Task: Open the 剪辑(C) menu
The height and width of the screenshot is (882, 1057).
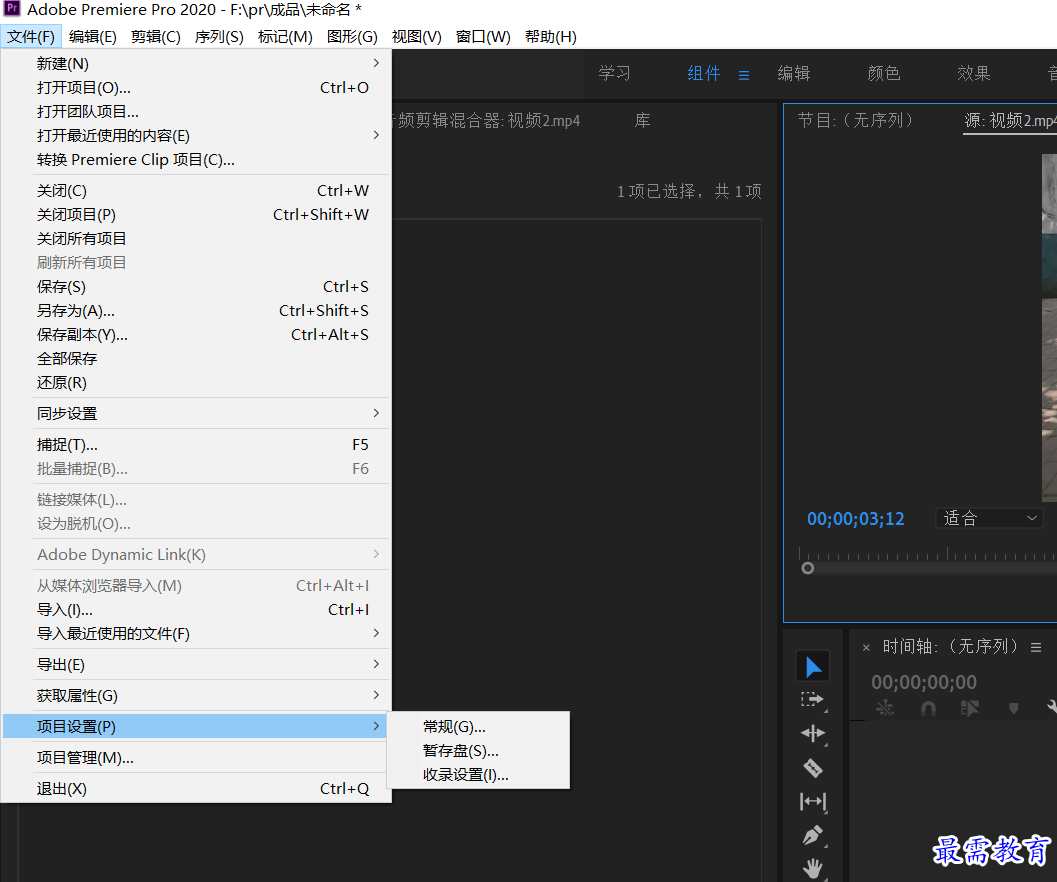Action: [x=156, y=36]
